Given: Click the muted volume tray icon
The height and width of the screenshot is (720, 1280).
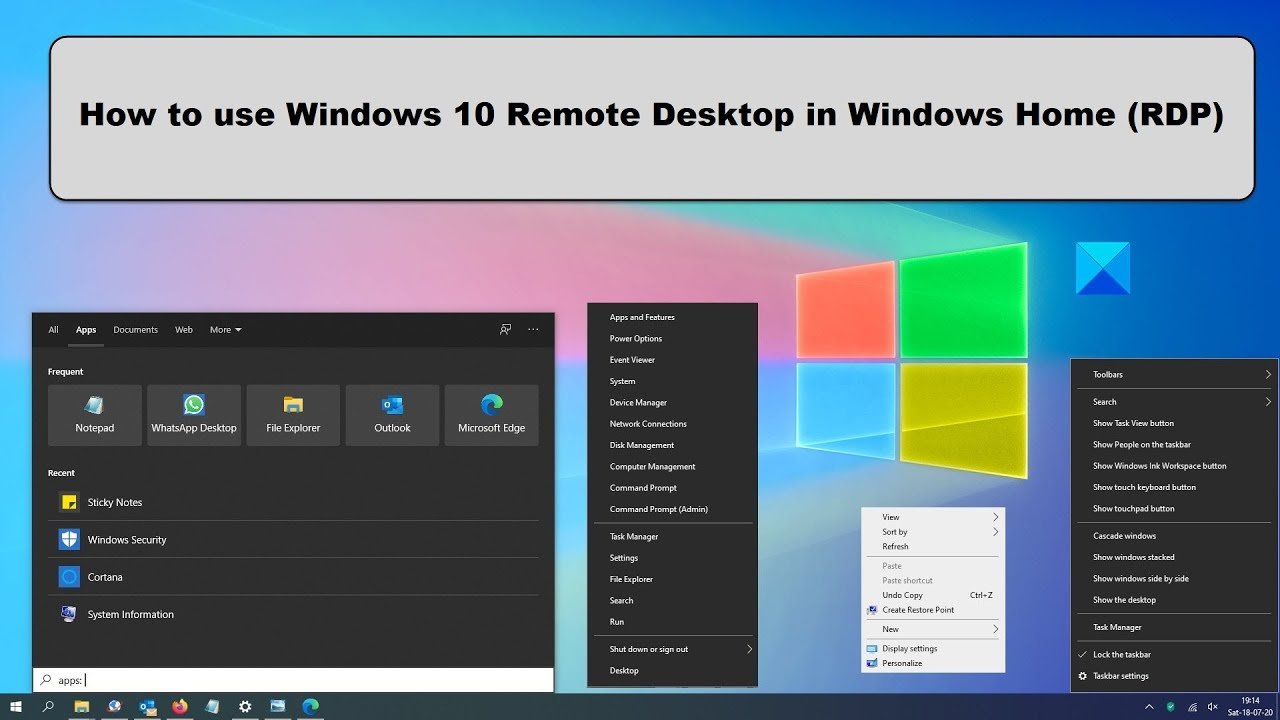Looking at the screenshot, I should coord(1212,706).
